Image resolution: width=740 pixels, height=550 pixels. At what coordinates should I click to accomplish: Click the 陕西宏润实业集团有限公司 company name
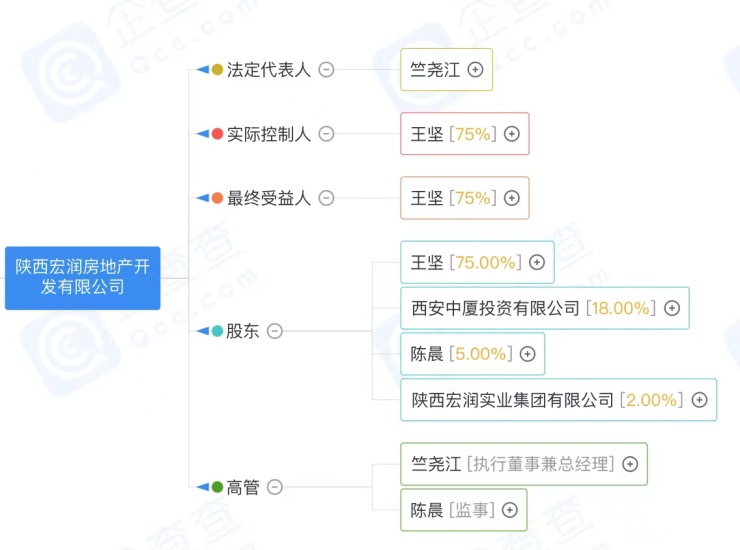tap(512, 400)
